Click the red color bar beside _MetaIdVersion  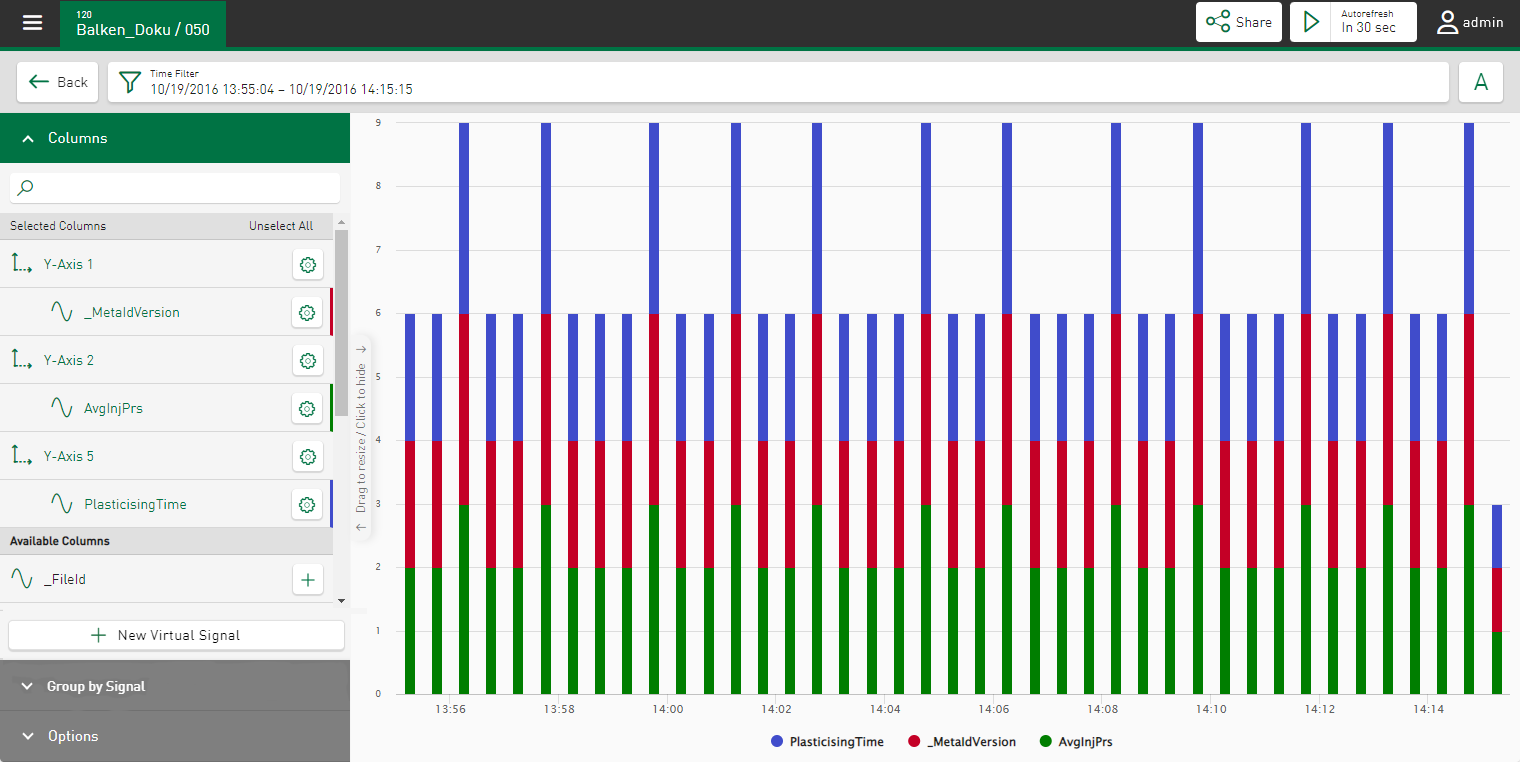(331, 312)
